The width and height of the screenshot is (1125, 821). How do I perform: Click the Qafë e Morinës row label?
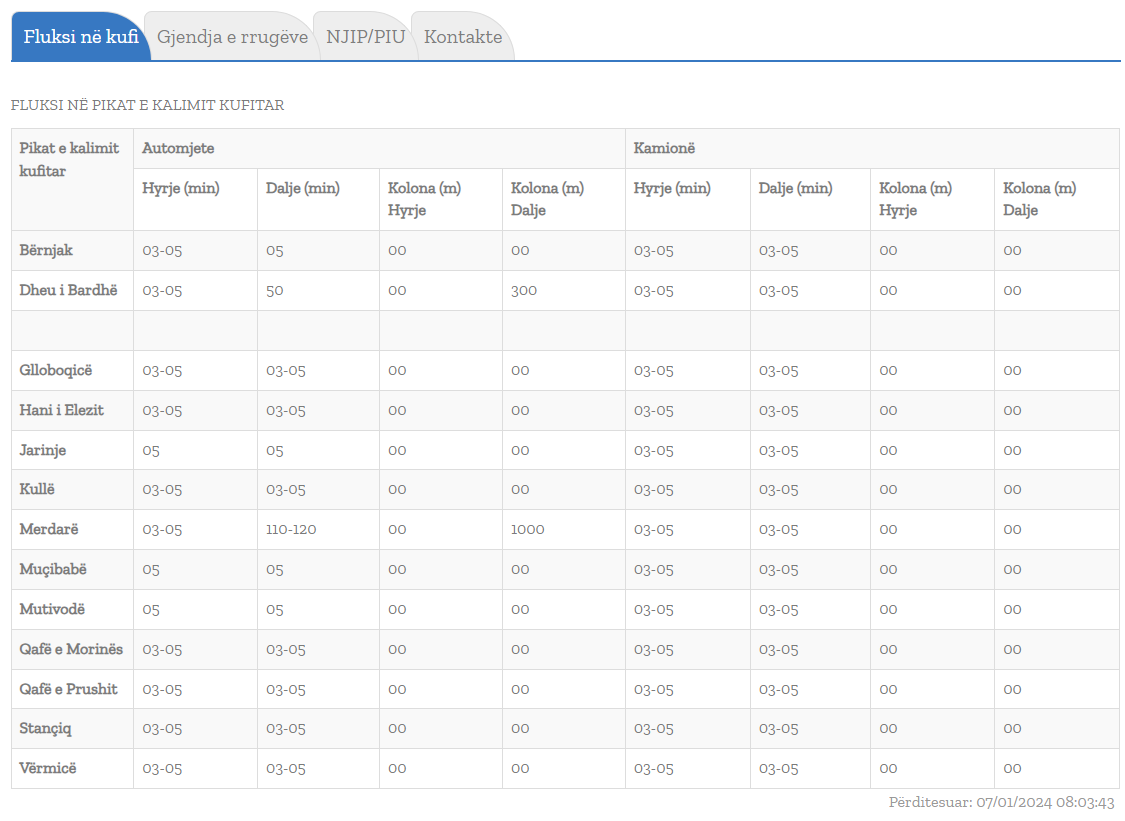(71, 649)
